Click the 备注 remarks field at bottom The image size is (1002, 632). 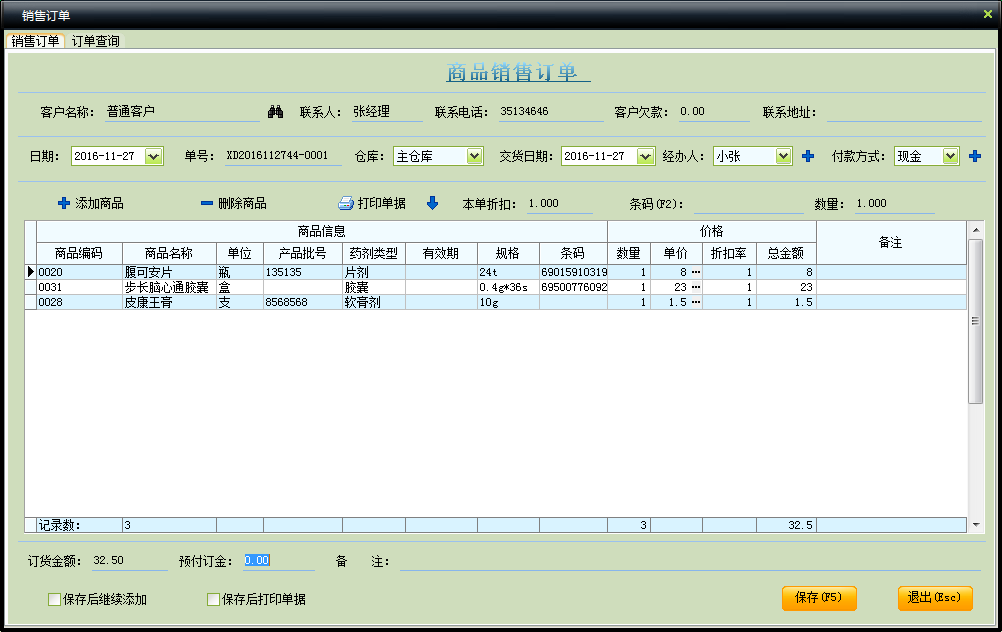tap(690, 562)
